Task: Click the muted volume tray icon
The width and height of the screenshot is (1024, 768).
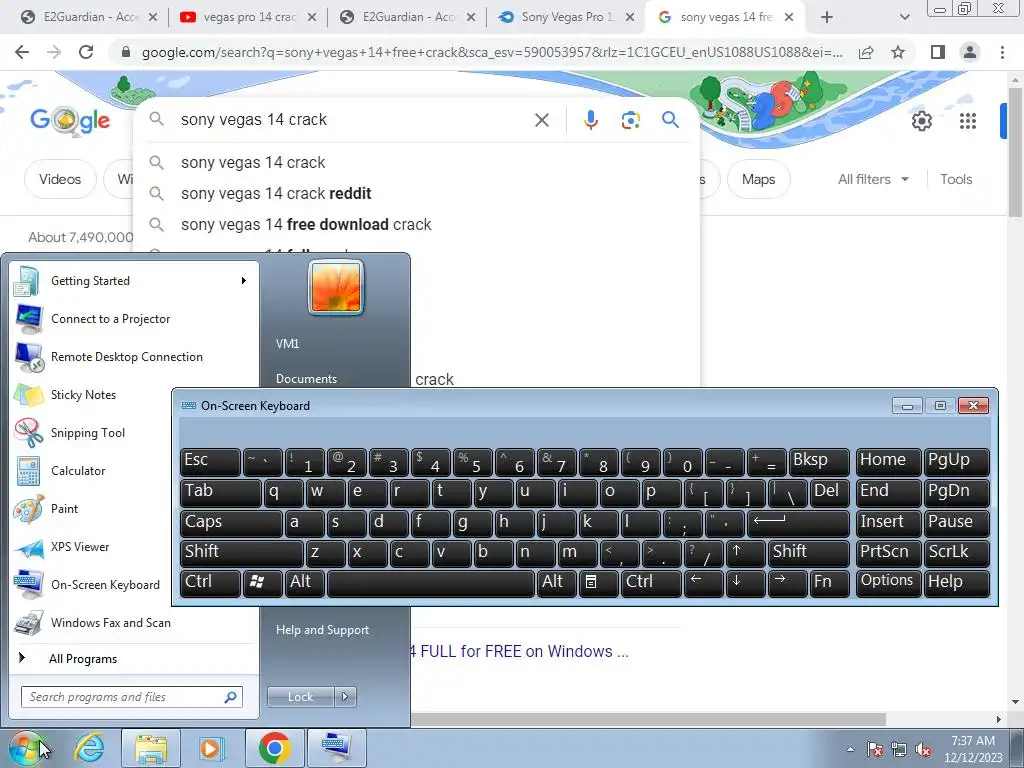Action: click(x=923, y=750)
